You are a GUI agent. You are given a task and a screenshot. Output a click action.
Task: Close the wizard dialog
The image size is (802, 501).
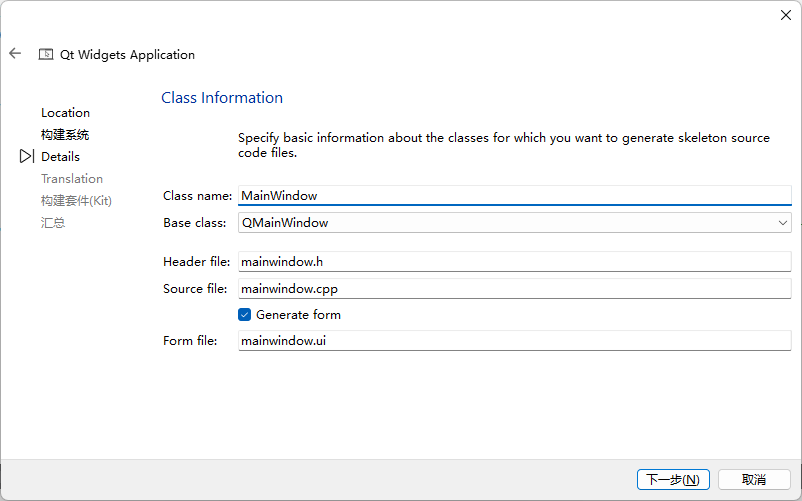(x=786, y=15)
